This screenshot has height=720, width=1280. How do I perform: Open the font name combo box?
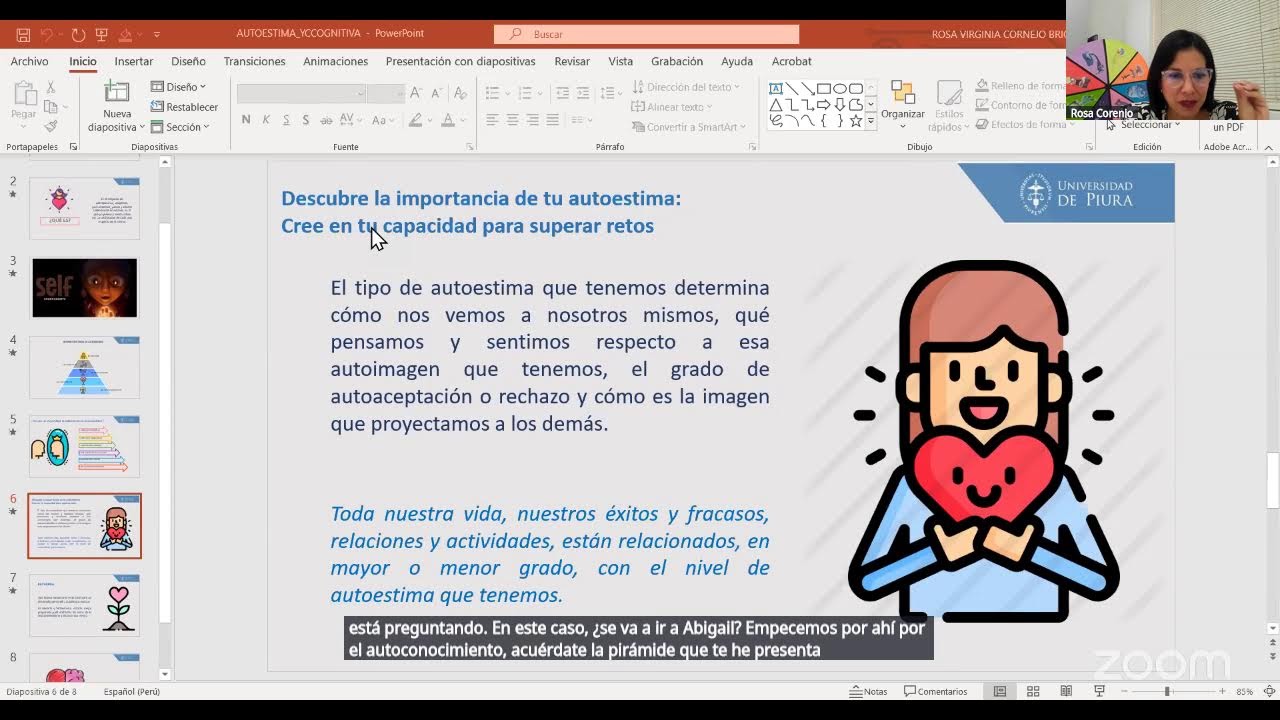pyautogui.click(x=301, y=93)
